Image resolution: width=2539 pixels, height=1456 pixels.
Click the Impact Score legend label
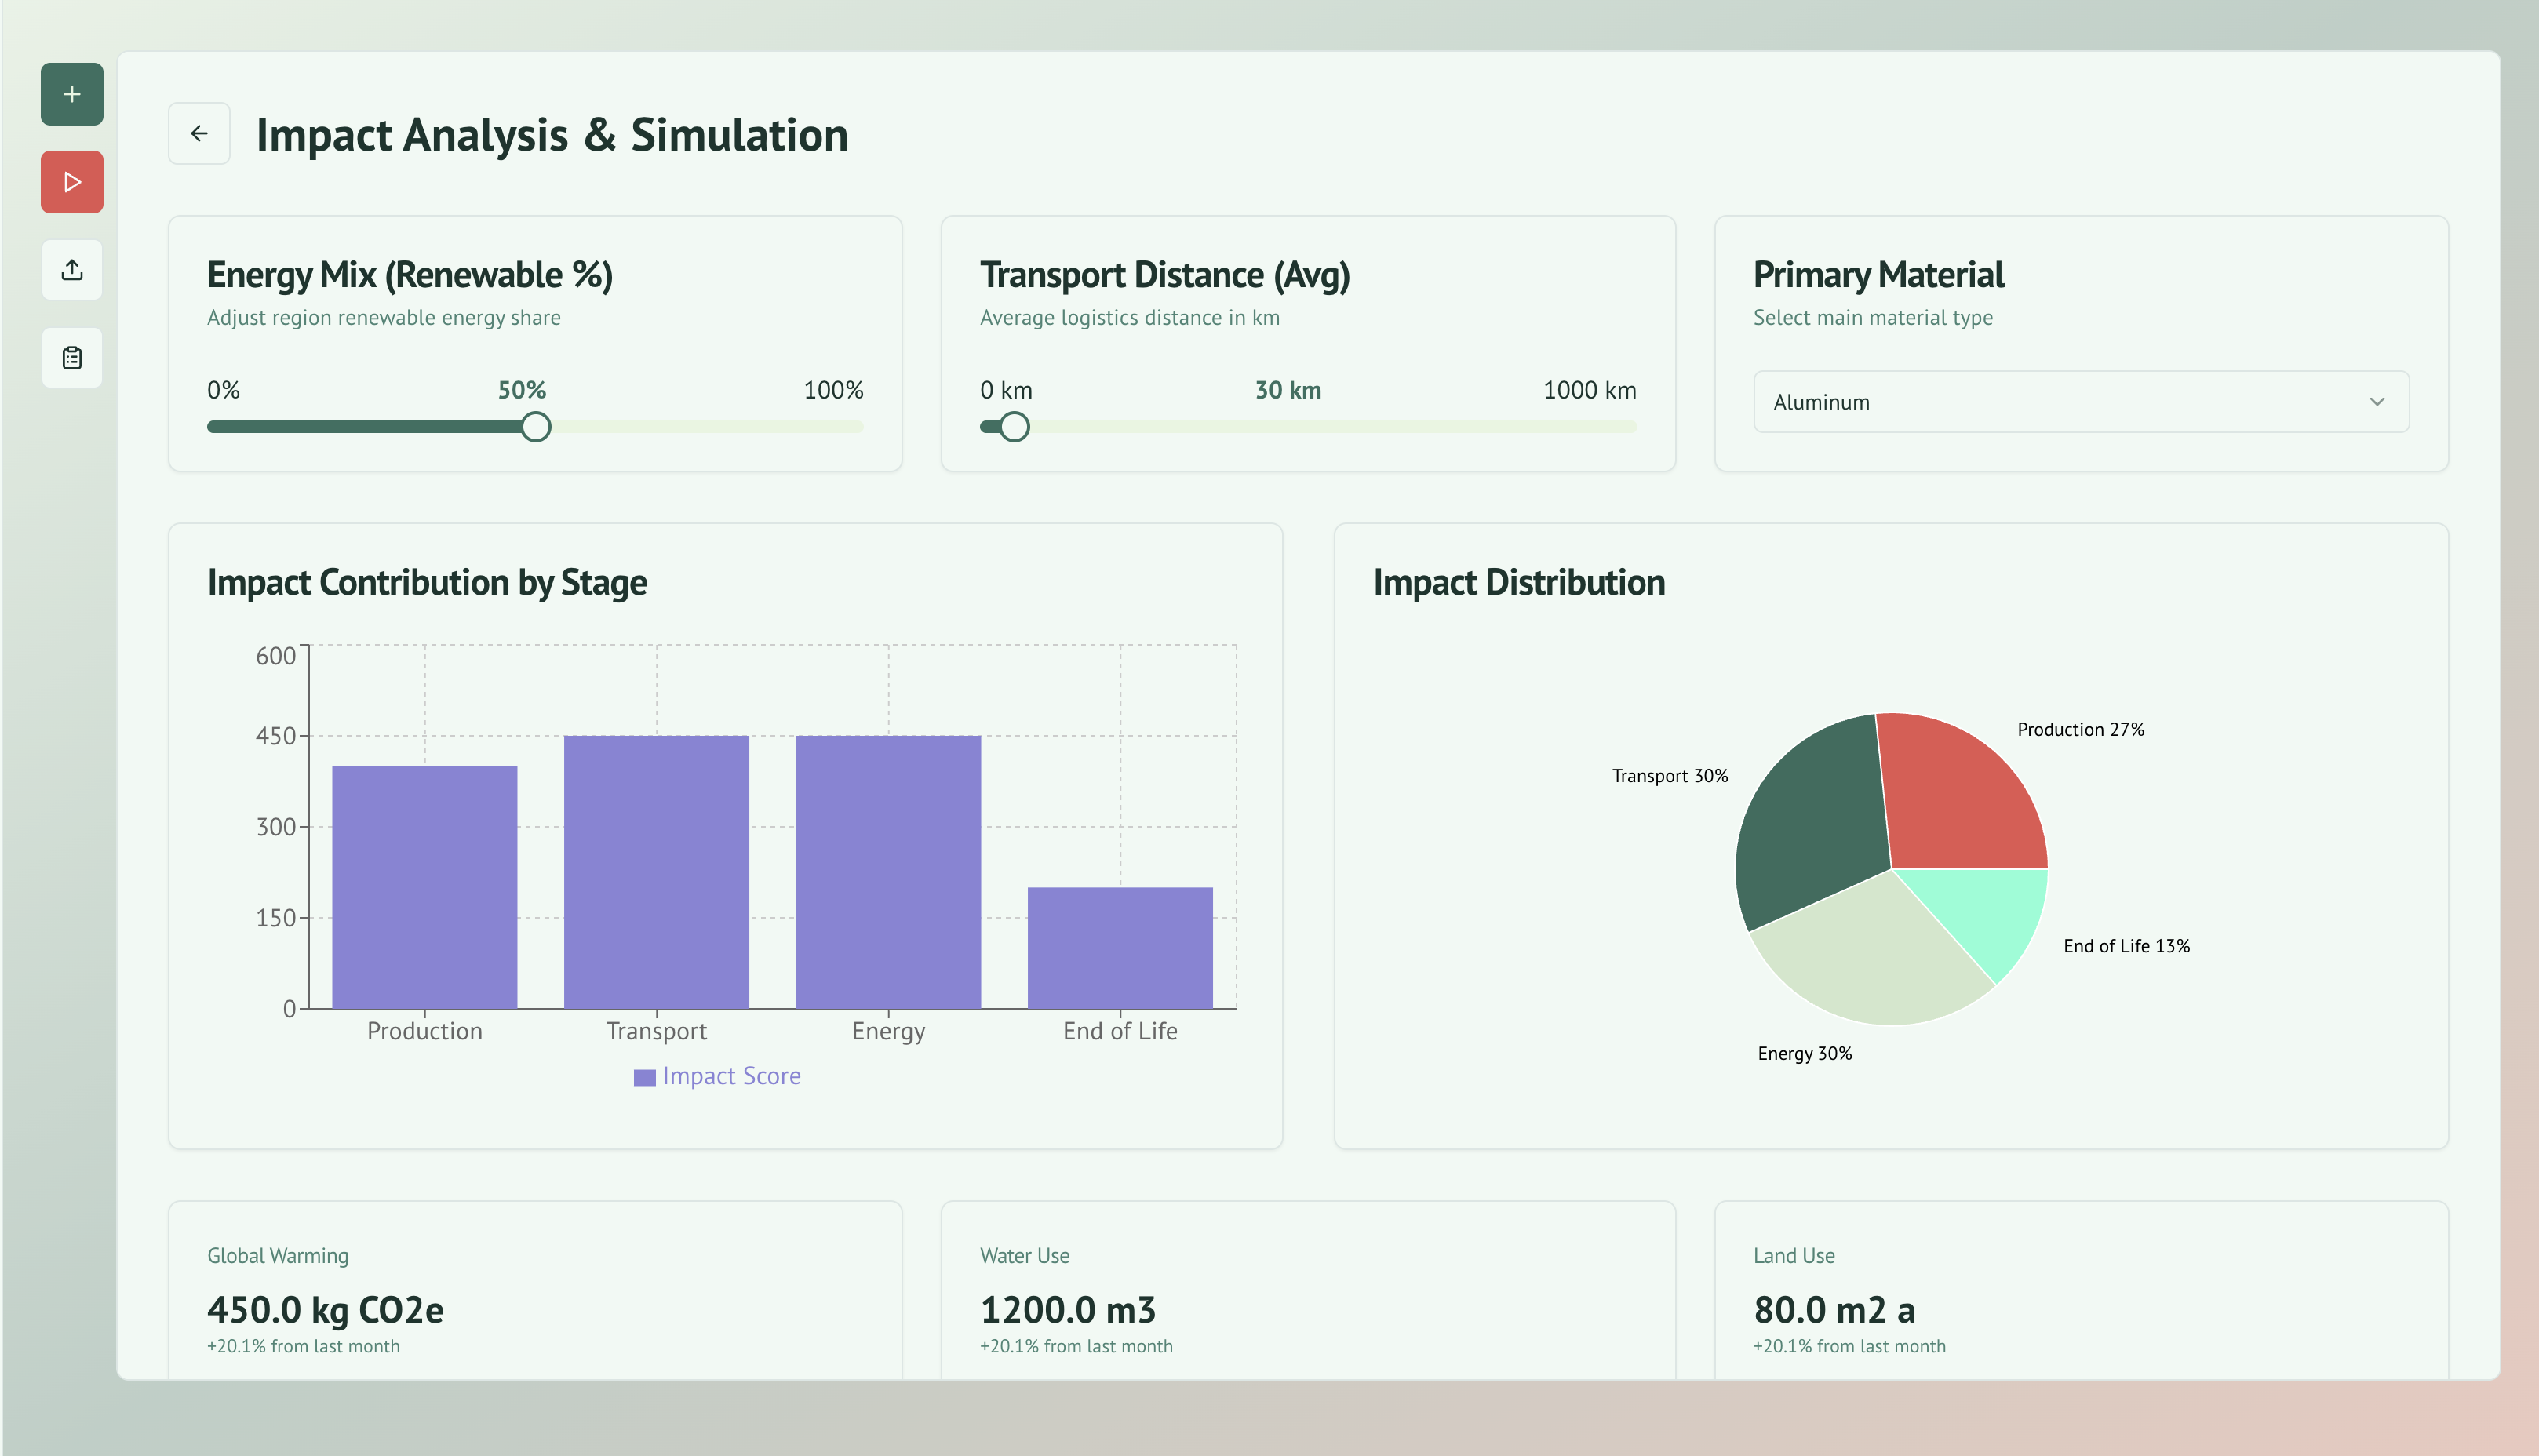point(731,1076)
